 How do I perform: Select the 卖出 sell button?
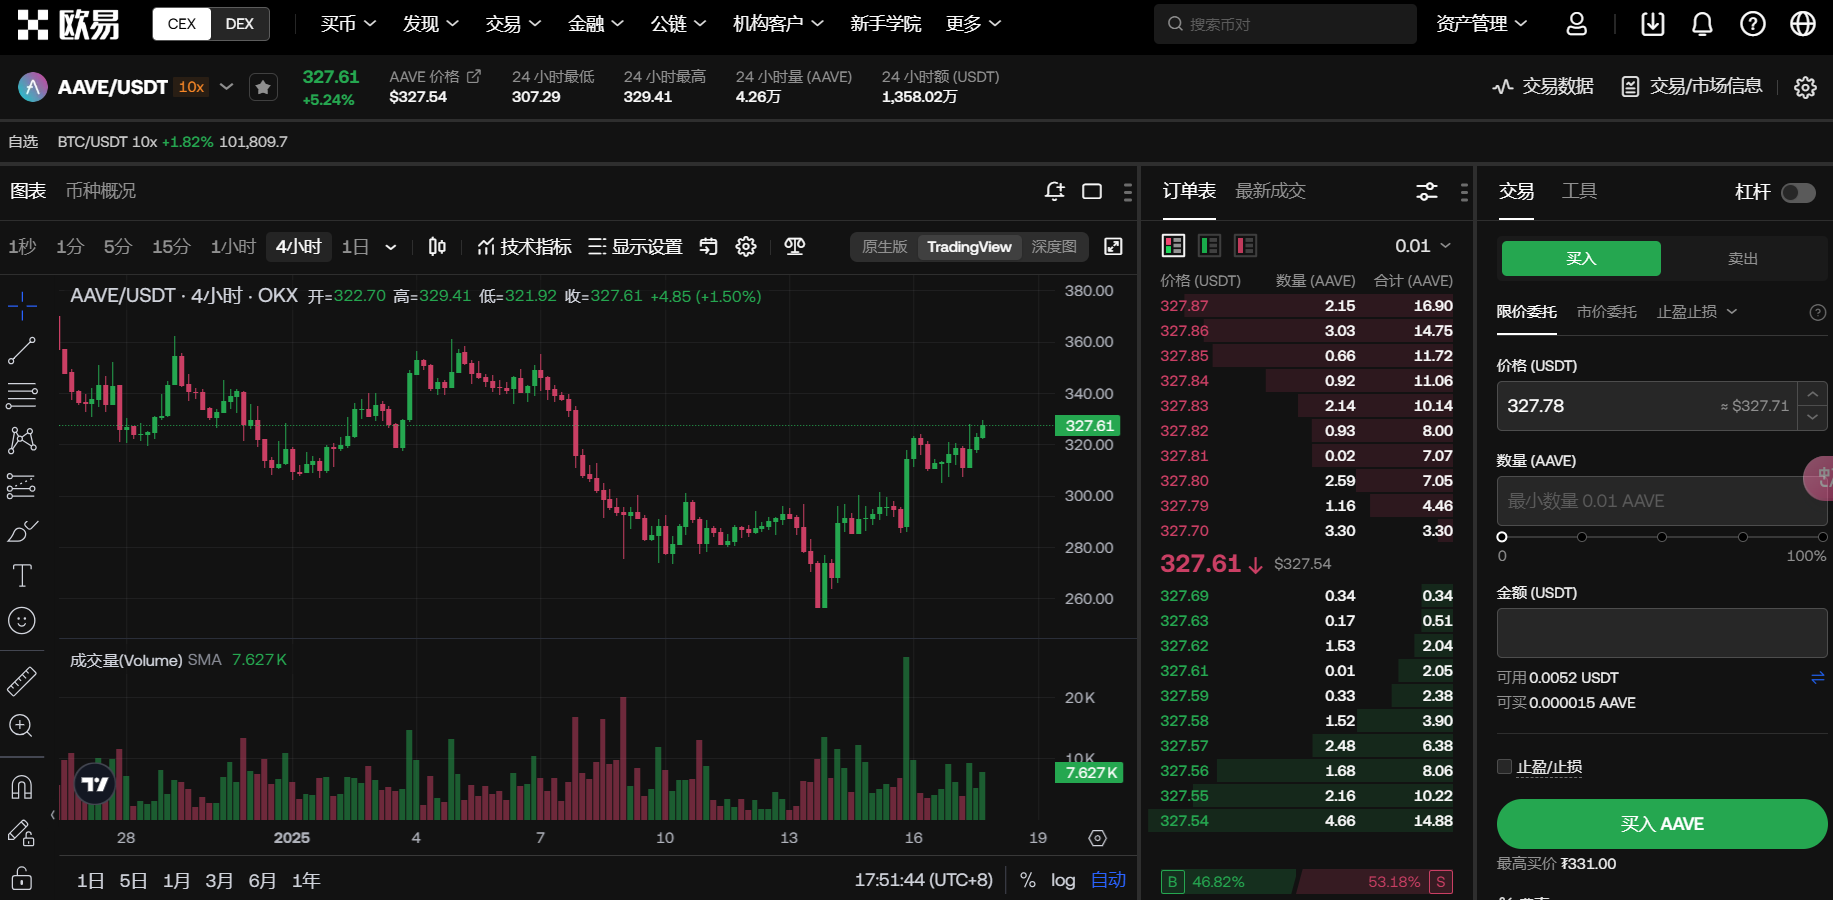click(x=1742, y=259)
